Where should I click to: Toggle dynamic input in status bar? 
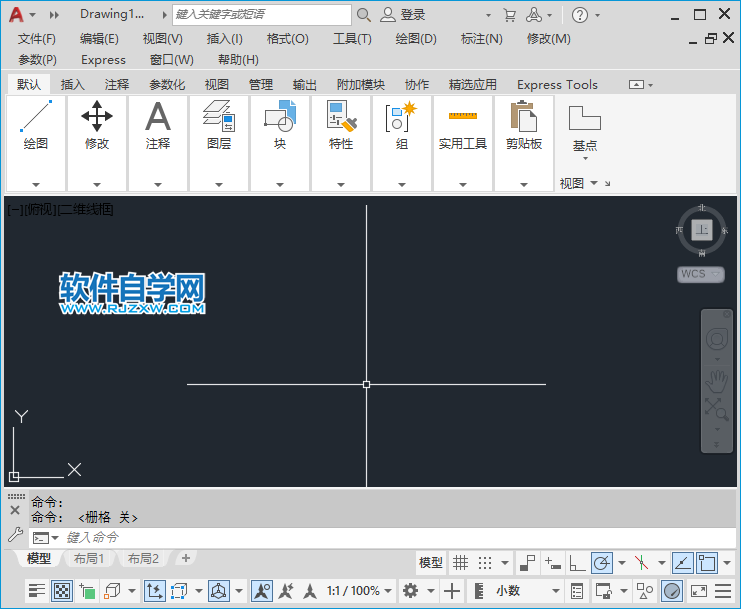[x=552, y=563]
